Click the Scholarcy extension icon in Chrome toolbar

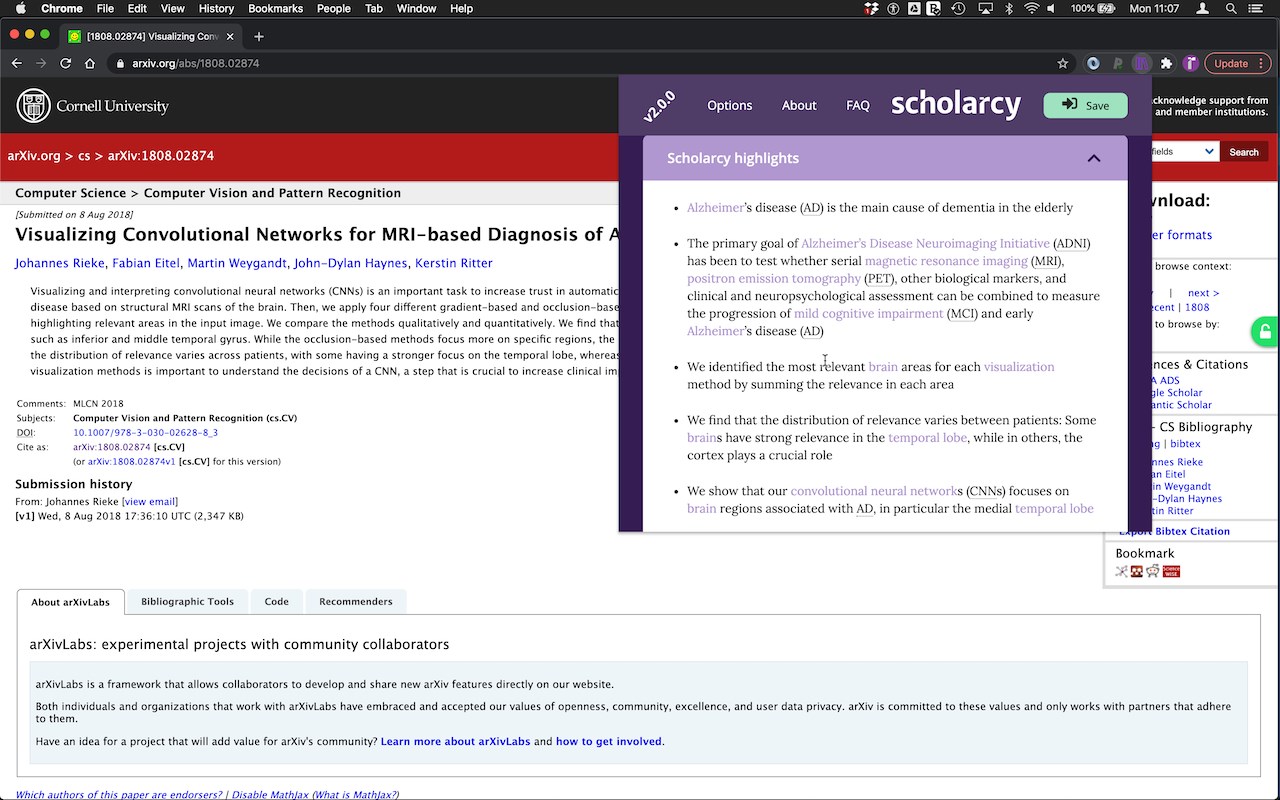(x=1141, y=63)
